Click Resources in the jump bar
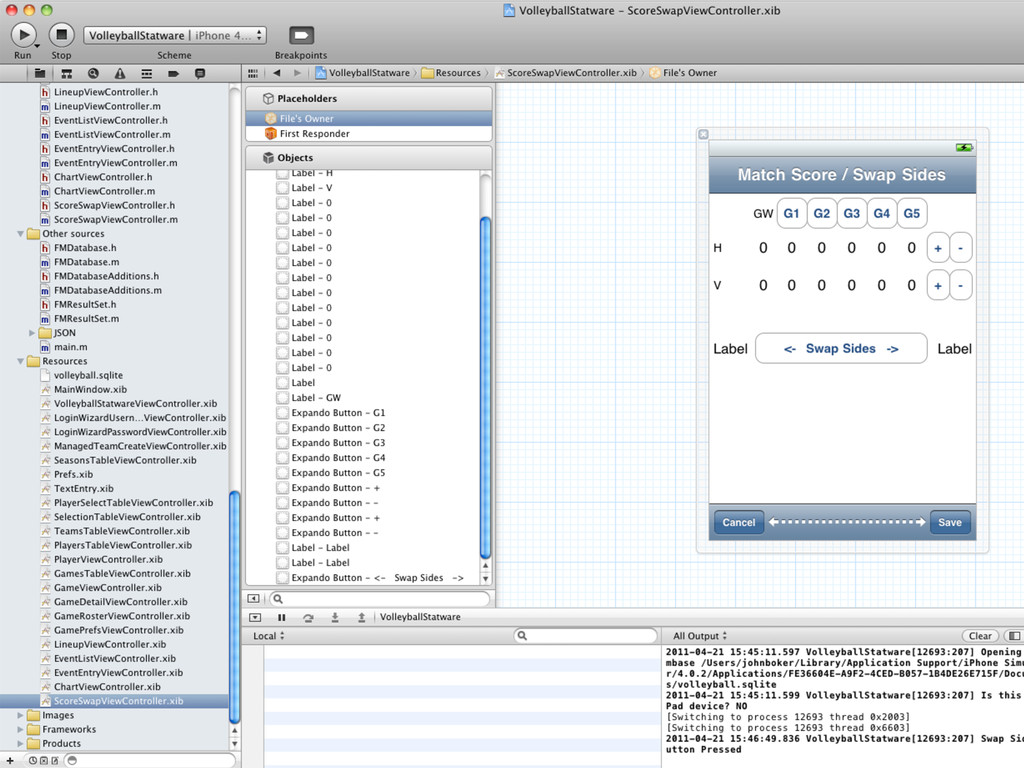This screenshot has height=768, width=1024. [451, 73]
